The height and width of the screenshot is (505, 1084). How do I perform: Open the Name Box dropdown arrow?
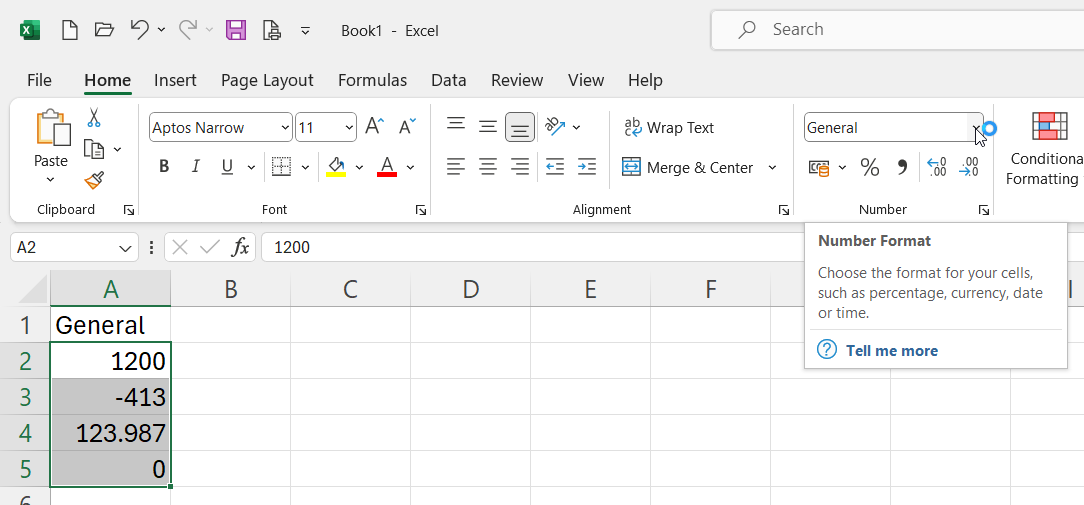click(x=126, y=248)
